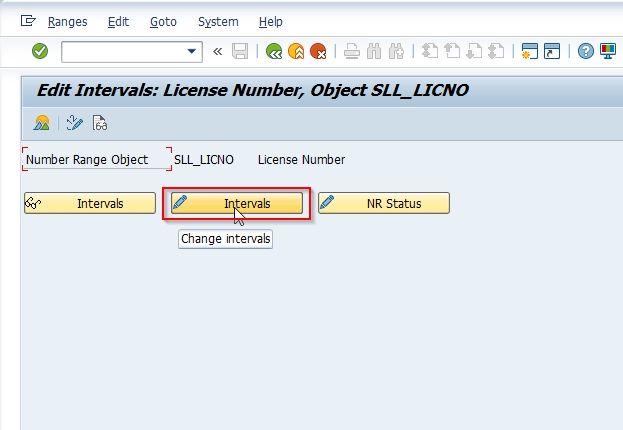Click the change pencil icon in application toolbar
The image size is (623, 430).
click(x=74, y=123)
